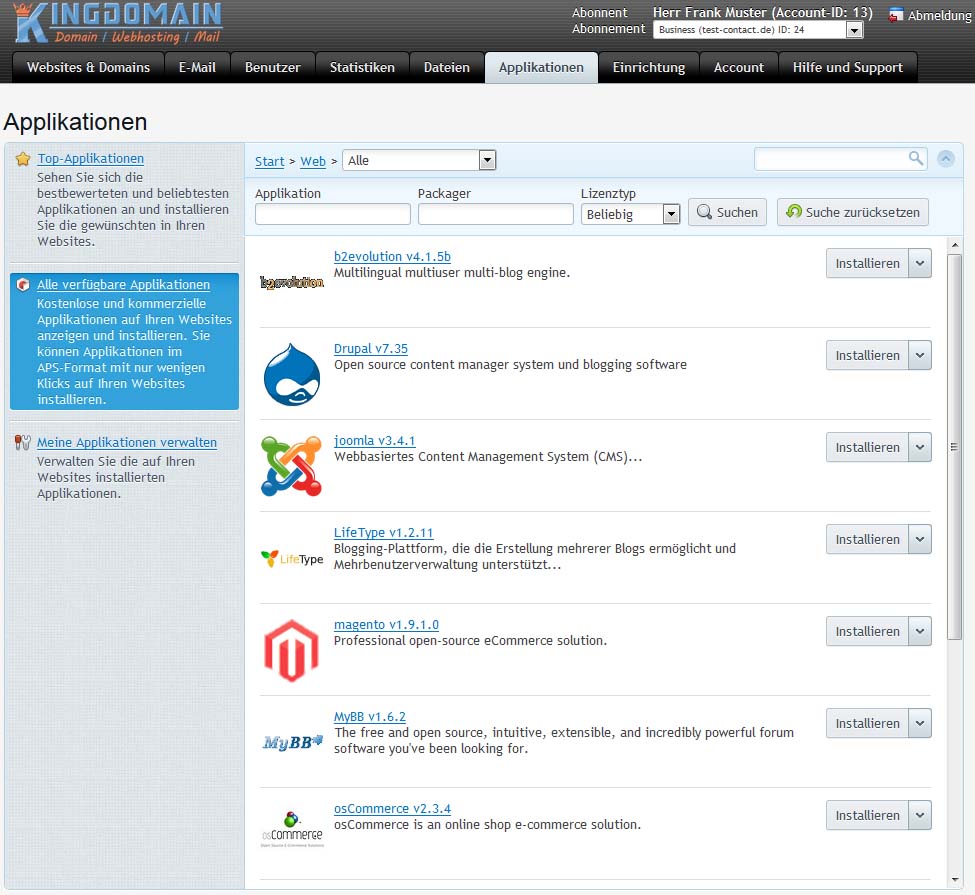This screenshot has height=895, width=975.
Task: Click the star icon beside Top-Applikationen
Action: coord(23,159)
